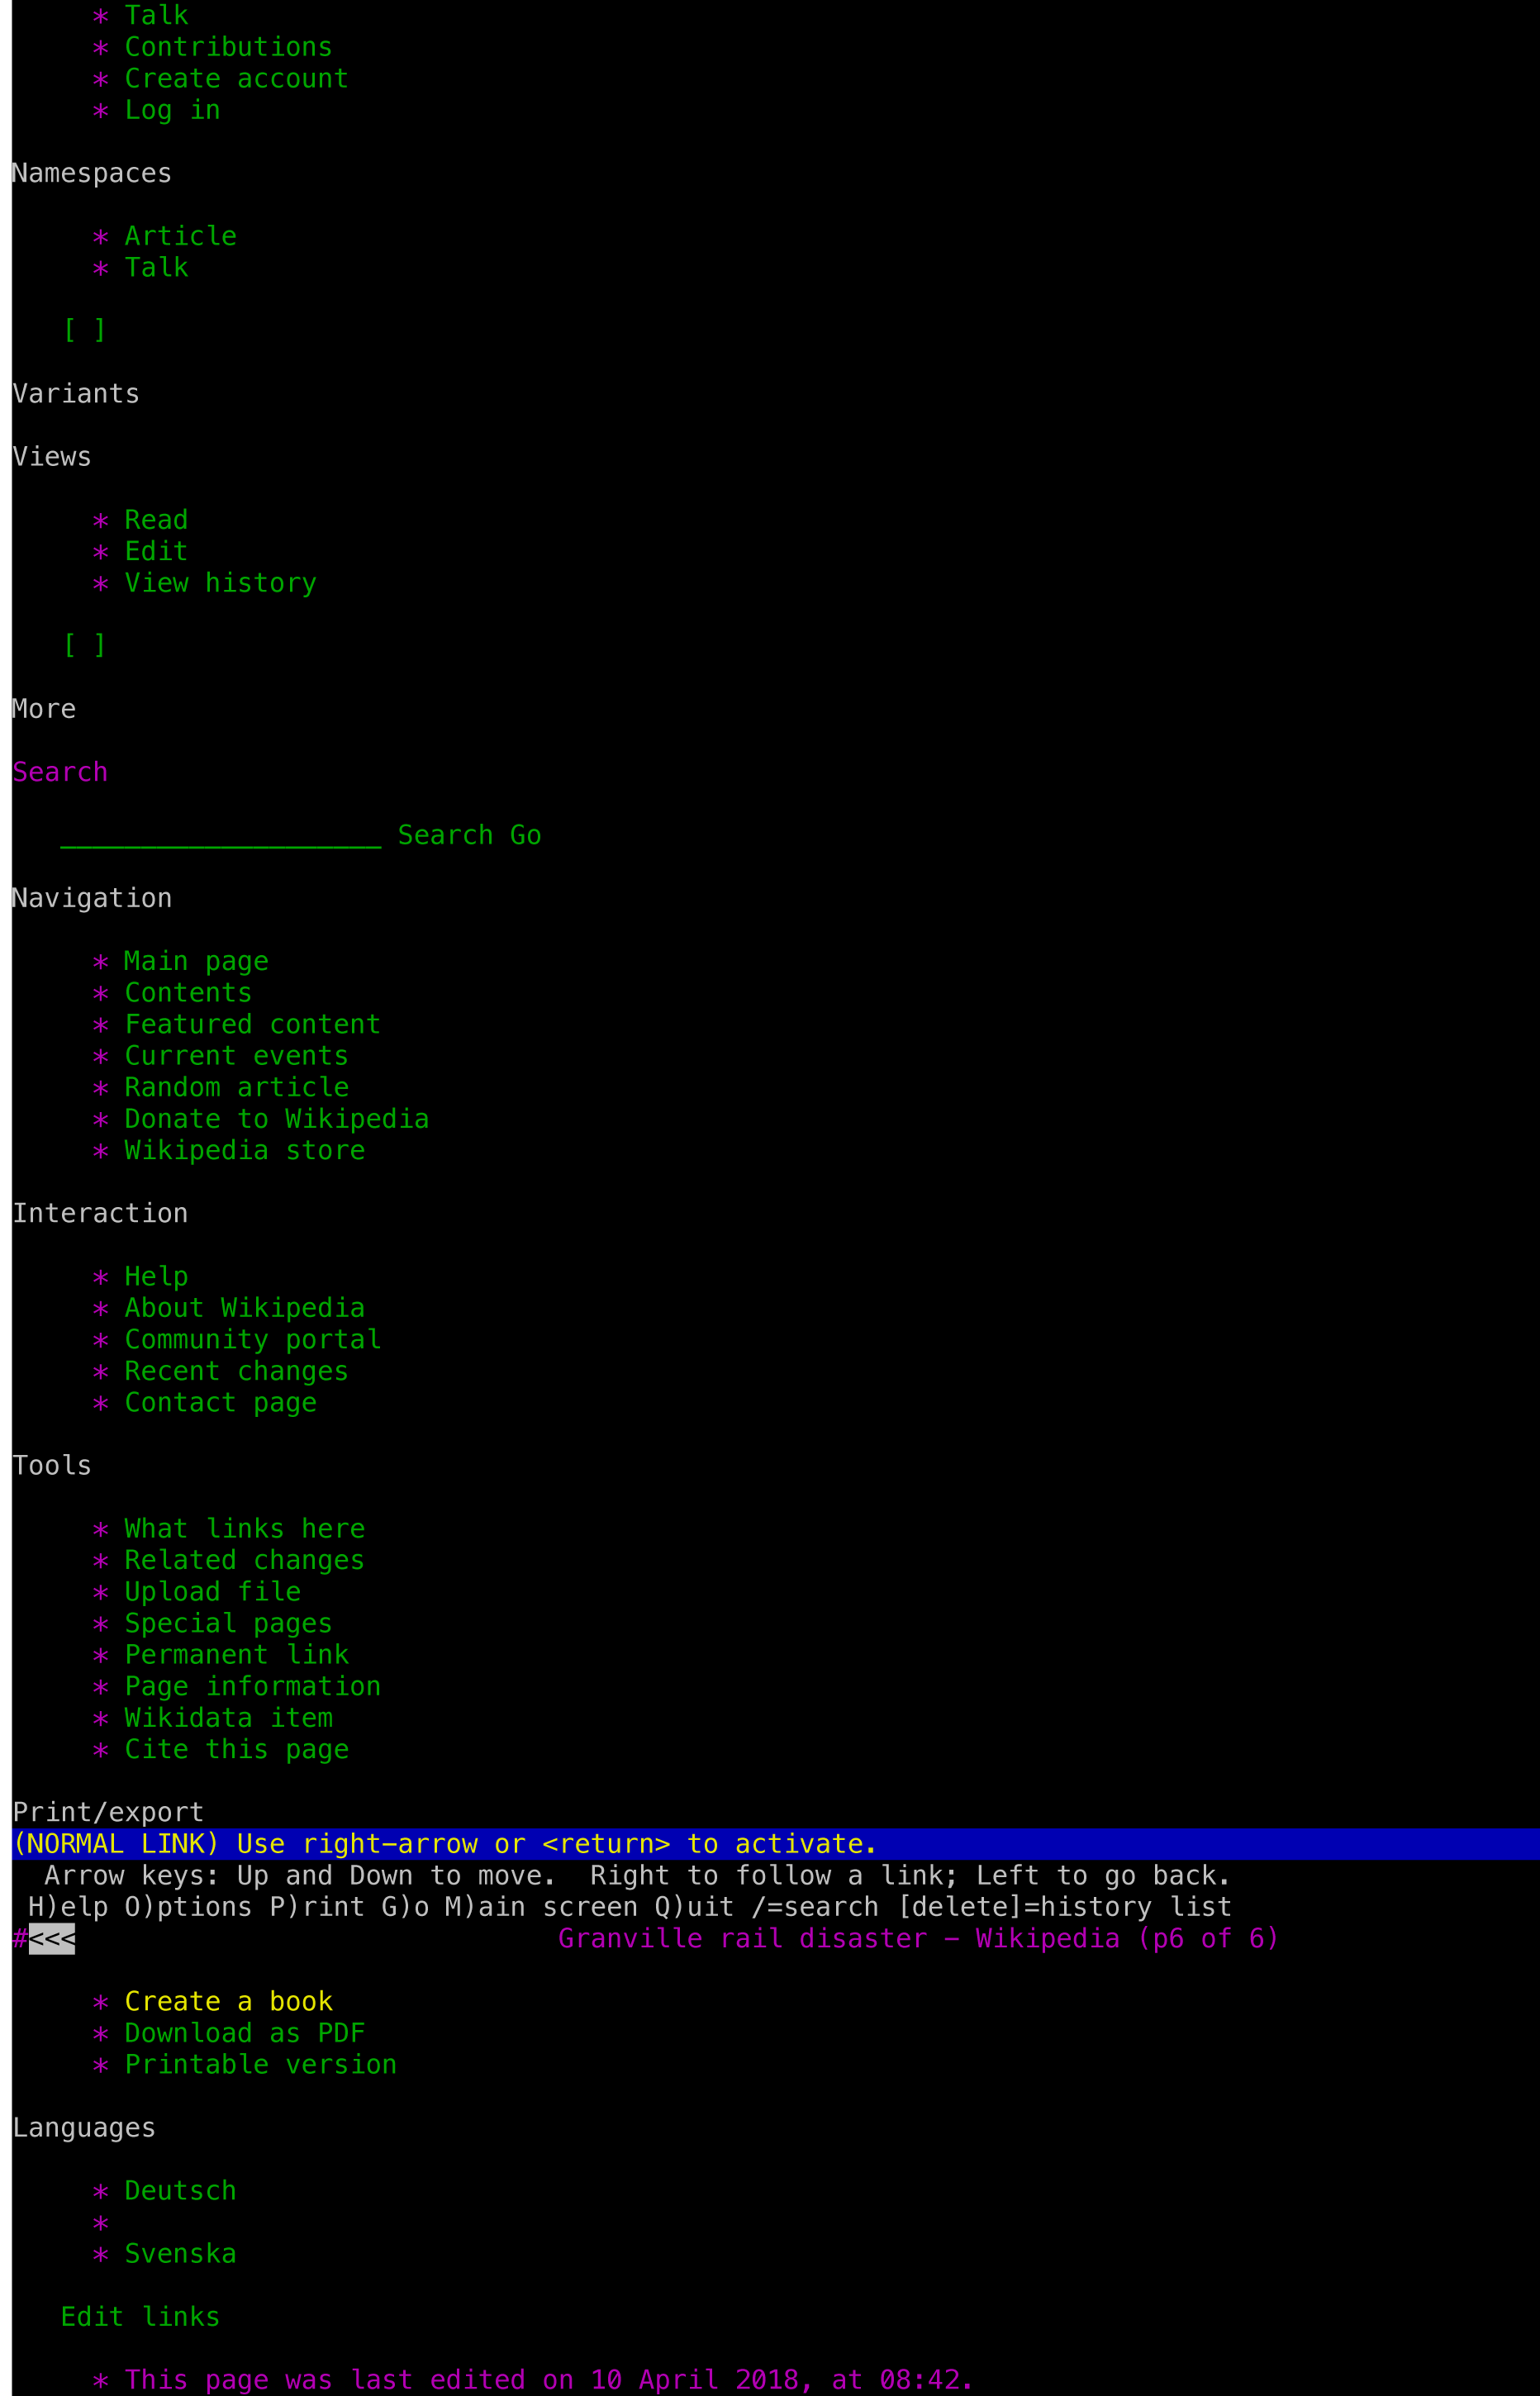Click Q)uit in Lynx command bar

click(694, 1907)
